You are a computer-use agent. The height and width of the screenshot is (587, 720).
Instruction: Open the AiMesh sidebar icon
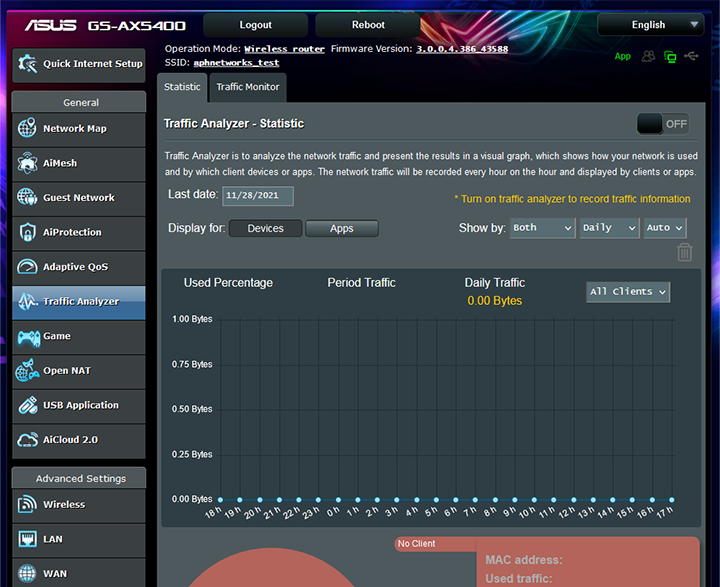coord(27,163)
